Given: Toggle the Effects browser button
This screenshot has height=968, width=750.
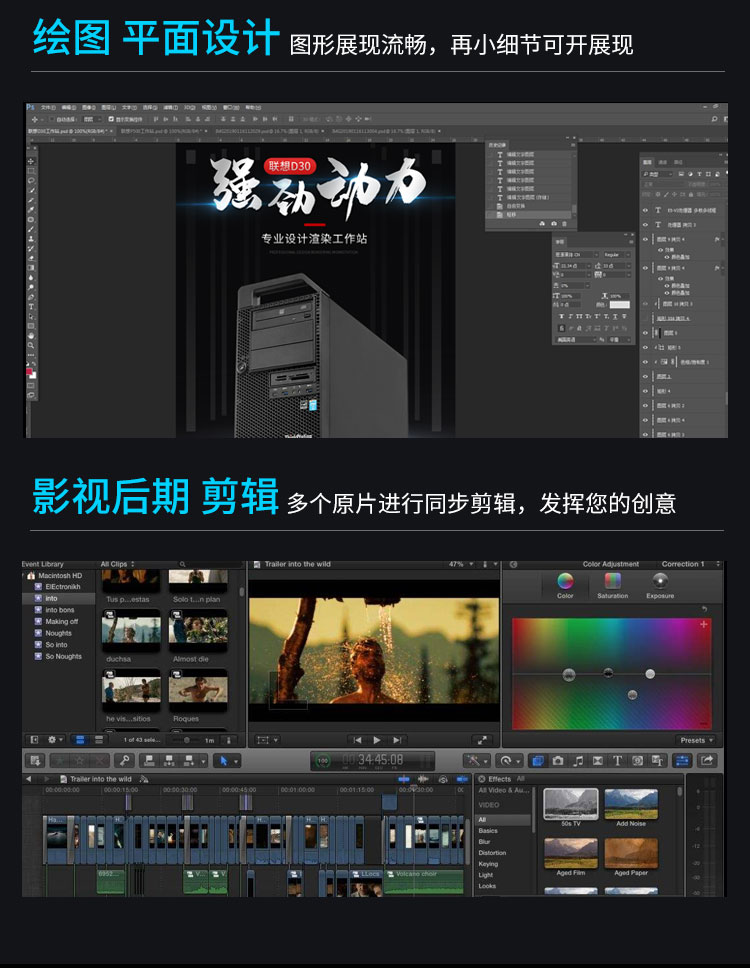Looking at the screenshot, I should (538, 761).
